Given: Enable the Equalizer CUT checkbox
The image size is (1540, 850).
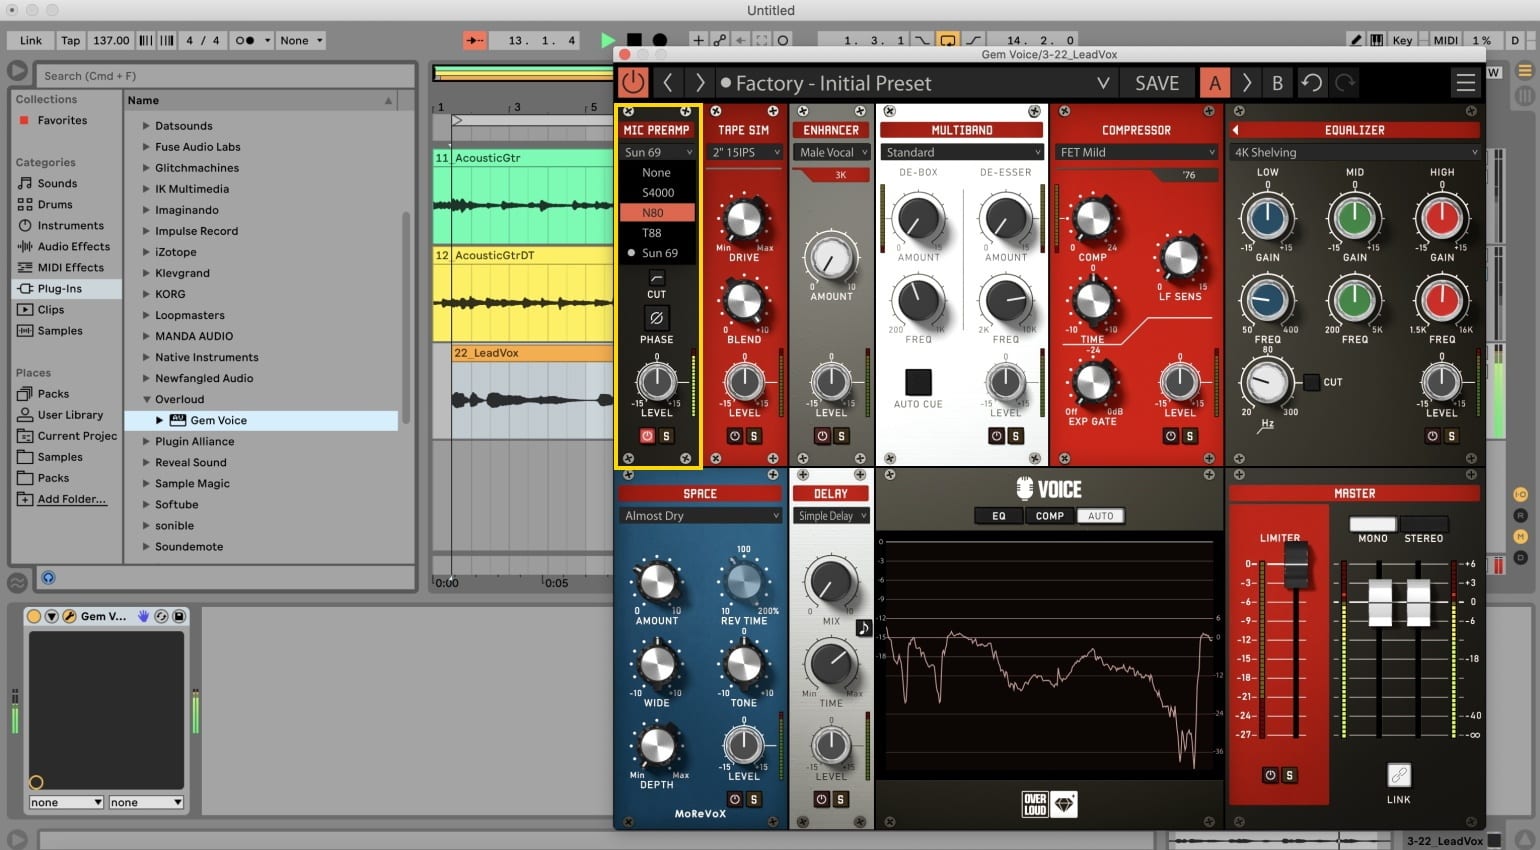Looking at the screenshot, I should pyautogui.click(x=1311, y=382).
